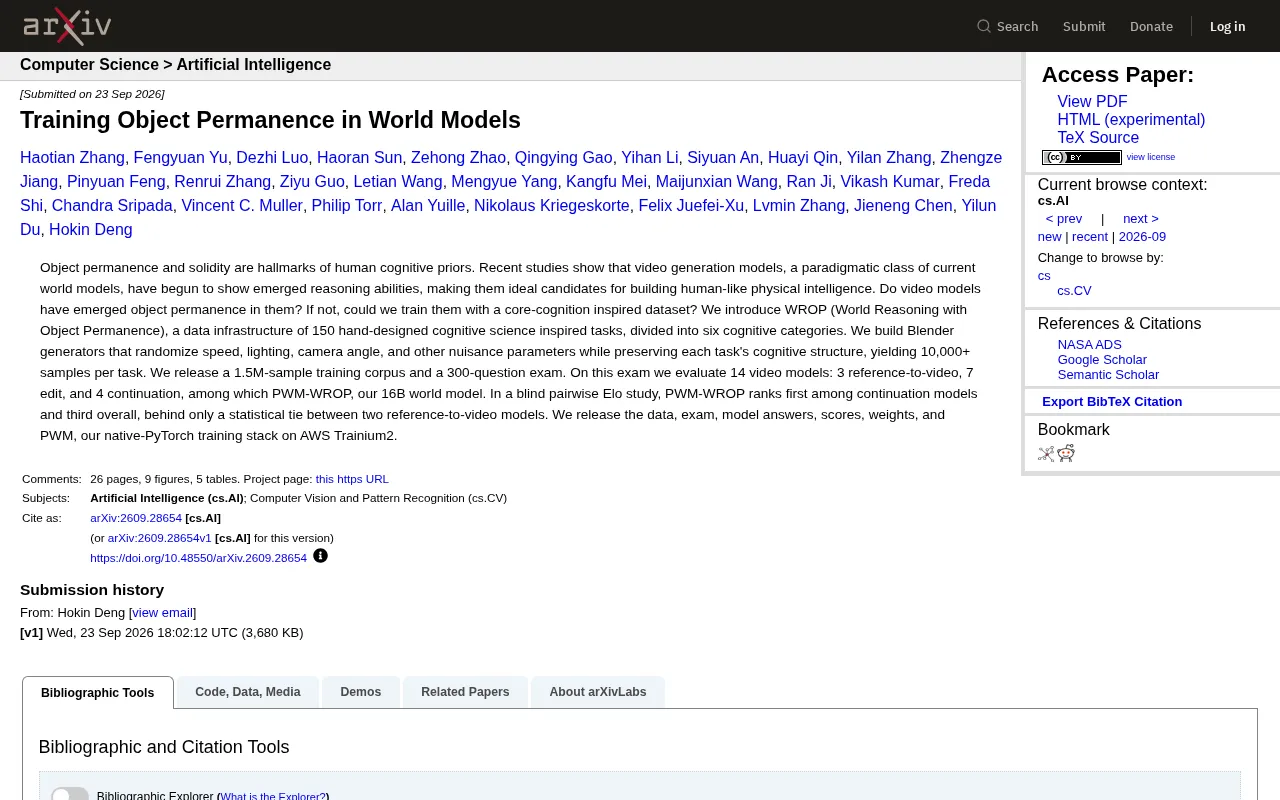1280x800 pixels.
Task: Open author Nikolaus Kriegeskorte's page
Action: point(552,206)
